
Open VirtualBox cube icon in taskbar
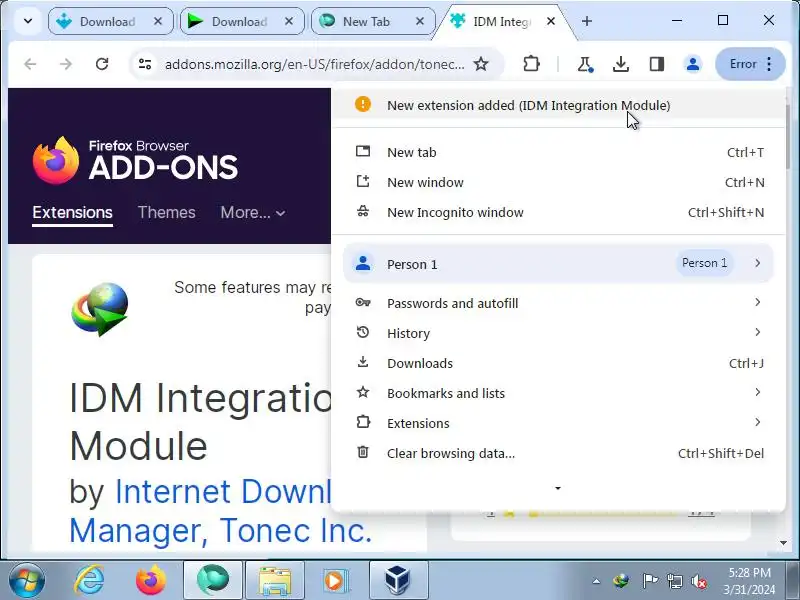pyautogui.click(x=398, y=580)
